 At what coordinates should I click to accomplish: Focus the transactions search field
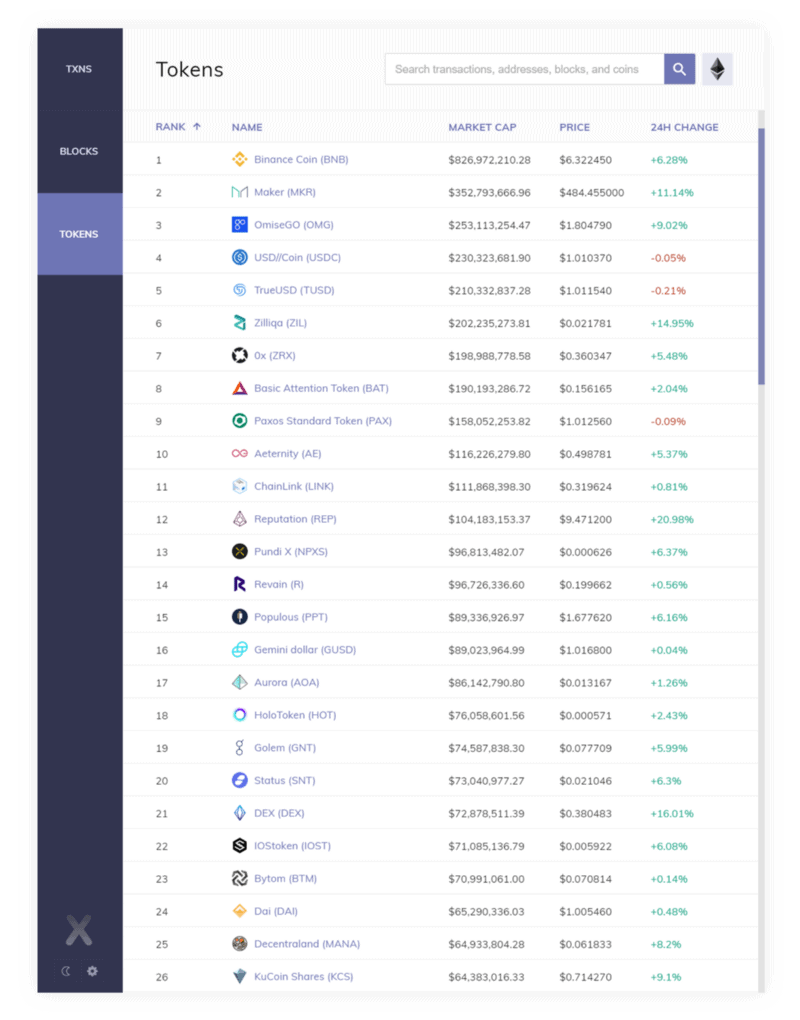524,69
